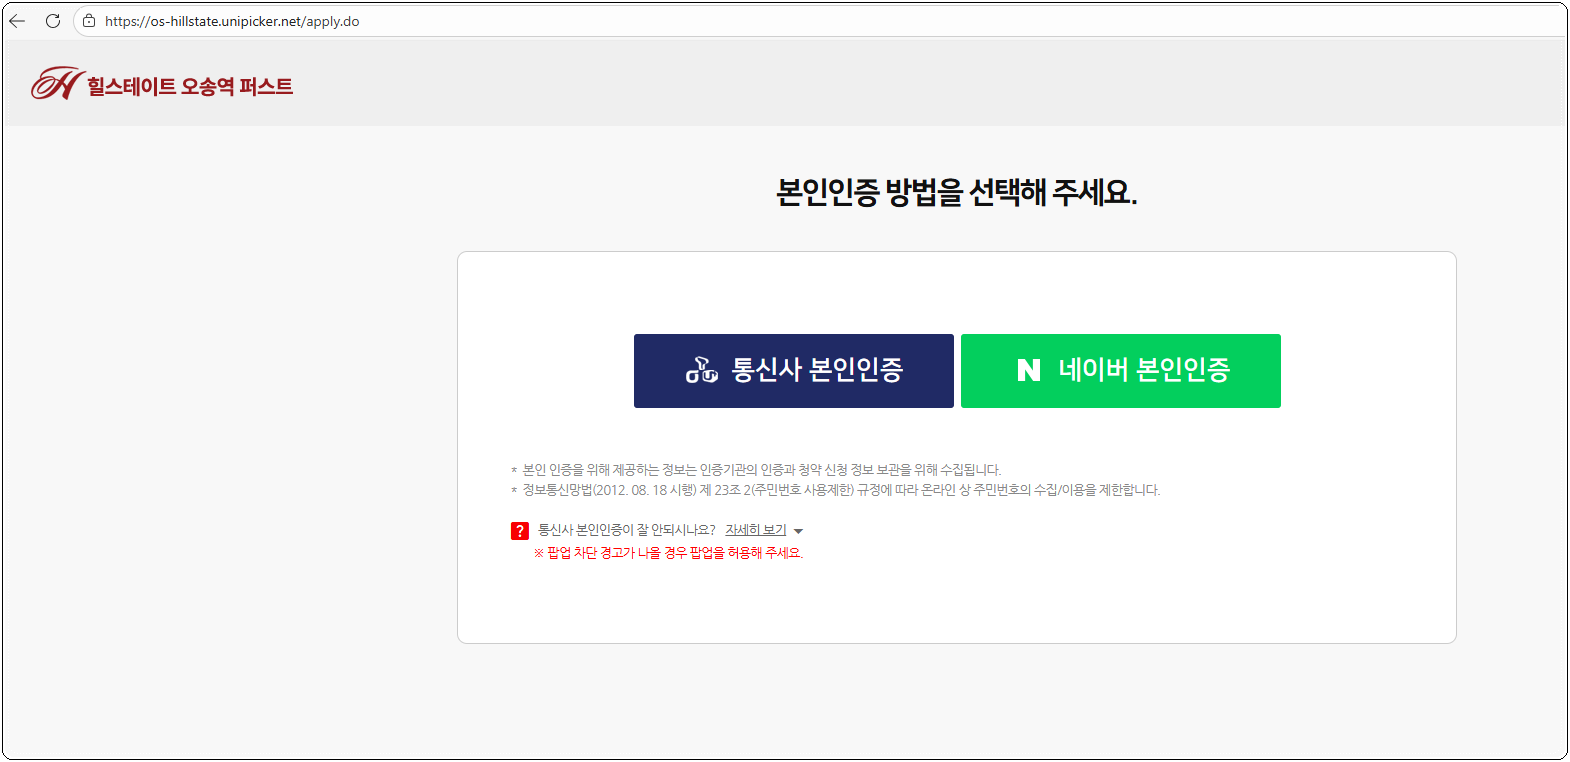This screenshot has height=762, width=1570.
Task: Click the heading 본인인증 방법을 선택해 주세요.
Action: 957,192
